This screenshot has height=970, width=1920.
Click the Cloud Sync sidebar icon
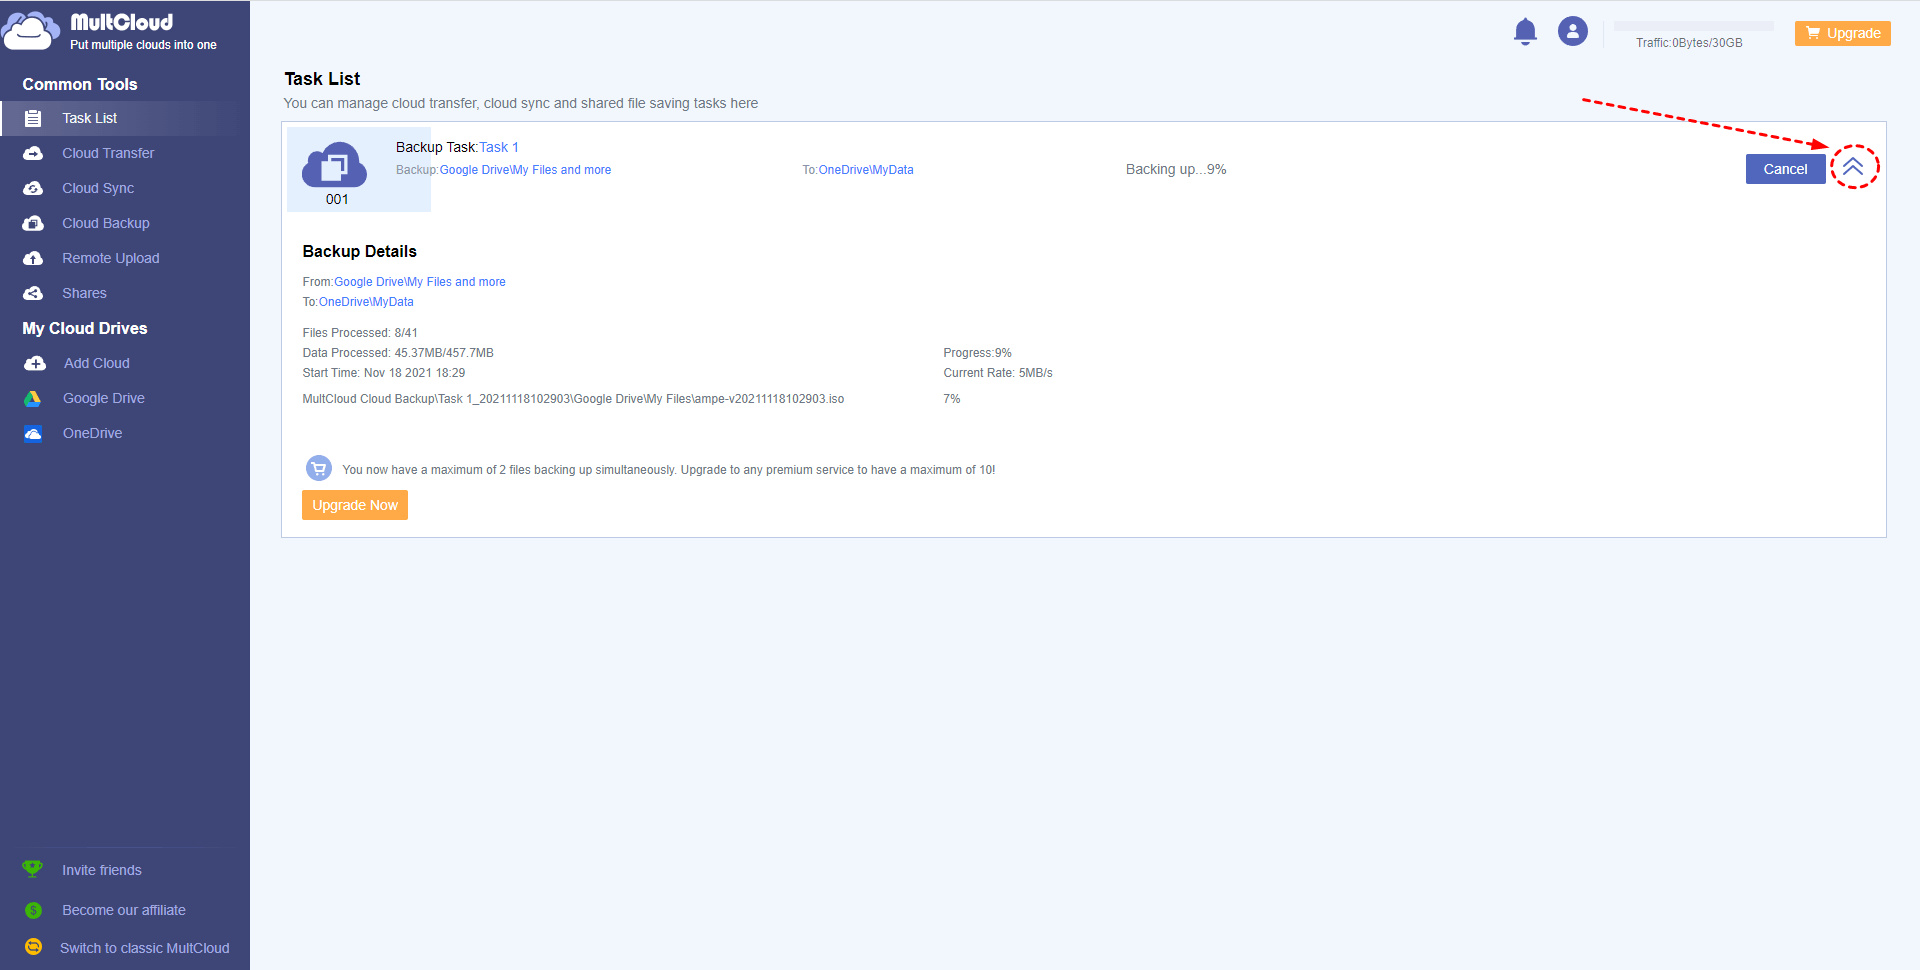33,188
